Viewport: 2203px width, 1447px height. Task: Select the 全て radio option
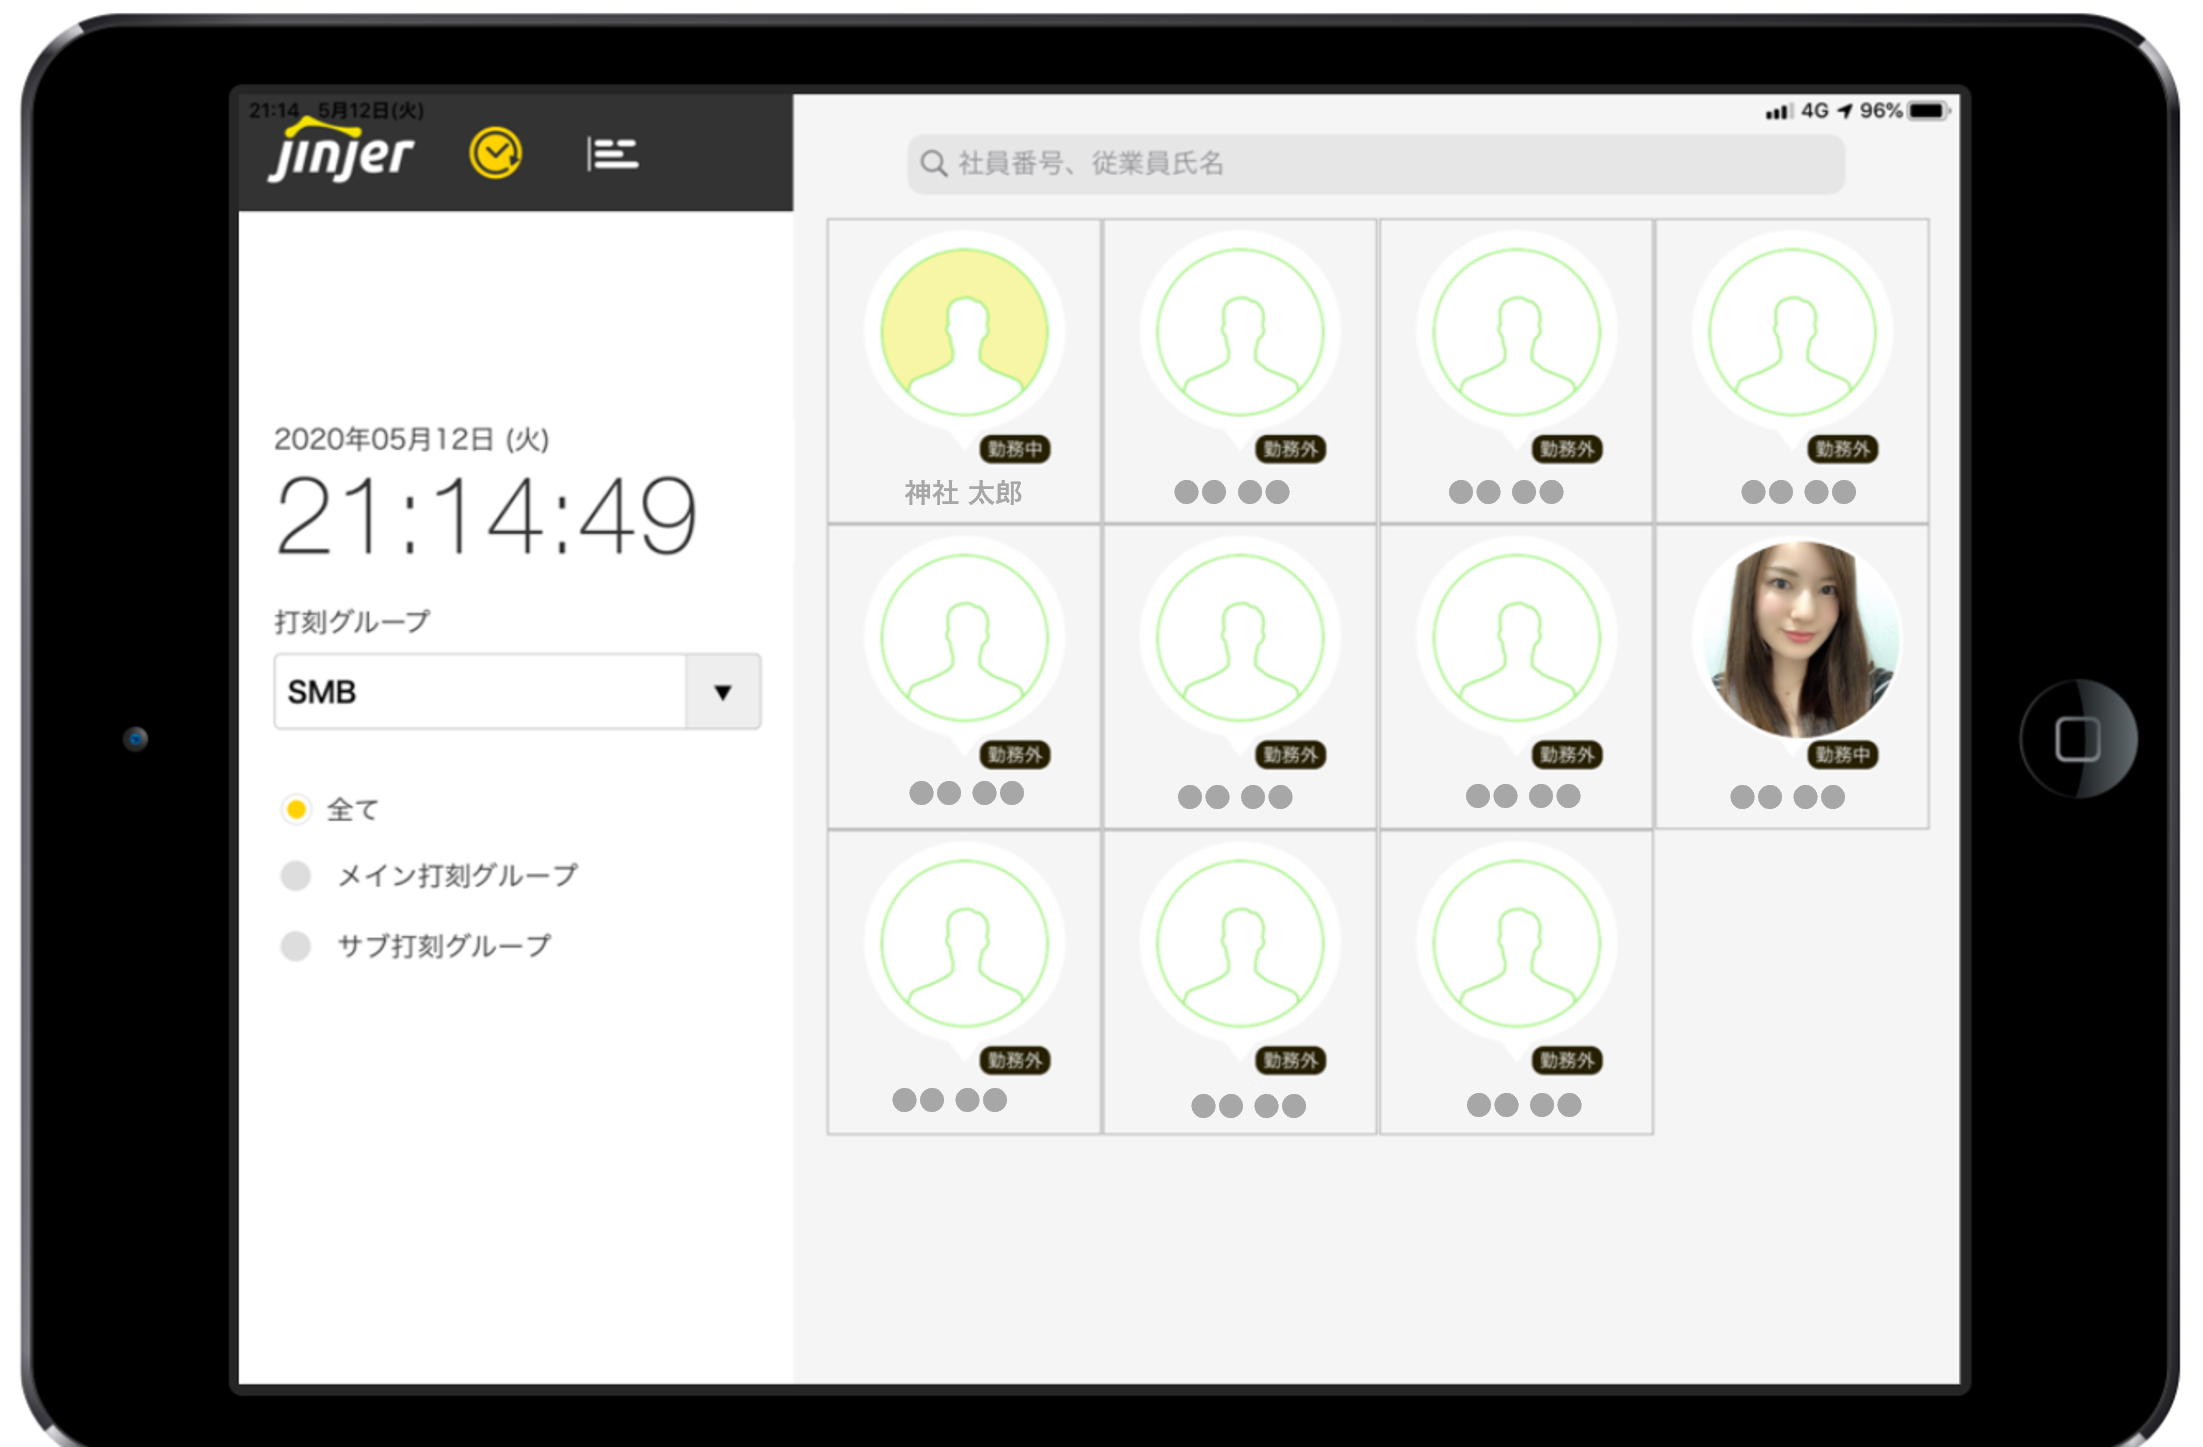[296, 809]
